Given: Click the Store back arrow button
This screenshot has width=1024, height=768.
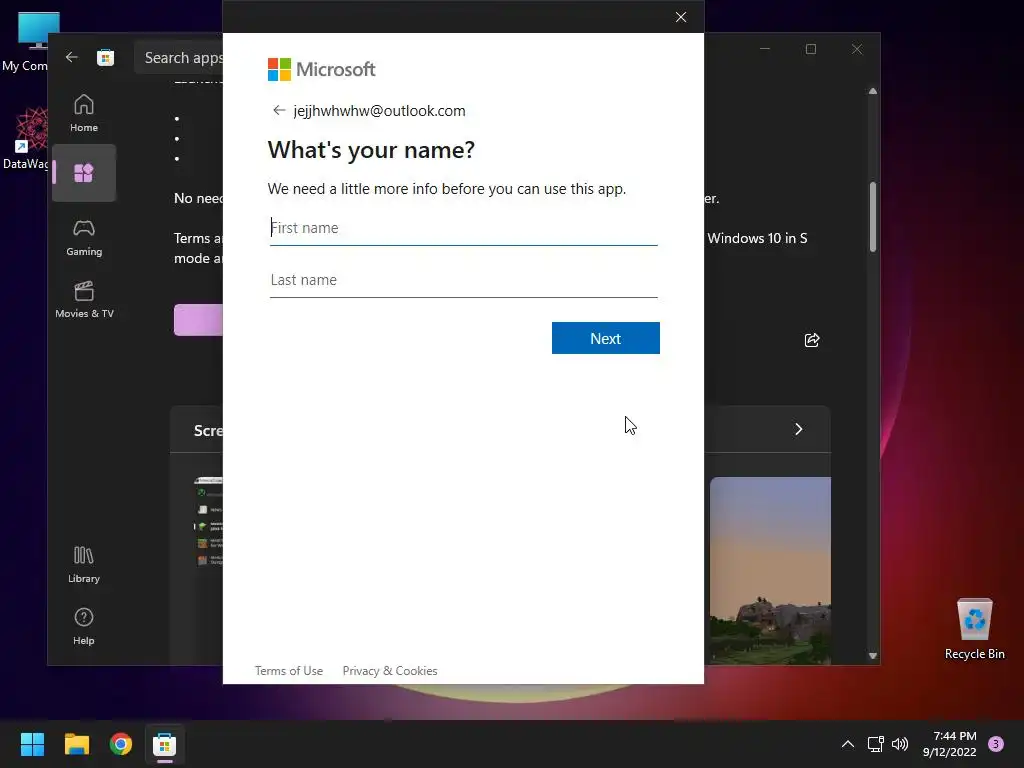Looking at the screenshot, I should tap(71, 57).
